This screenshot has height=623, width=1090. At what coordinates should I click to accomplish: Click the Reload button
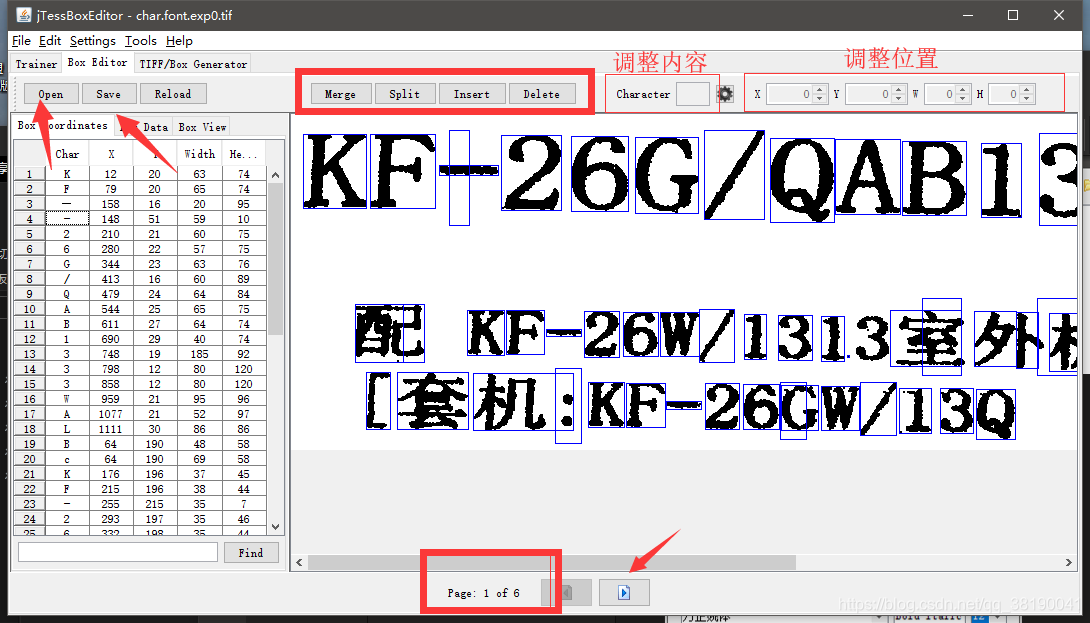tap(172, 94)
